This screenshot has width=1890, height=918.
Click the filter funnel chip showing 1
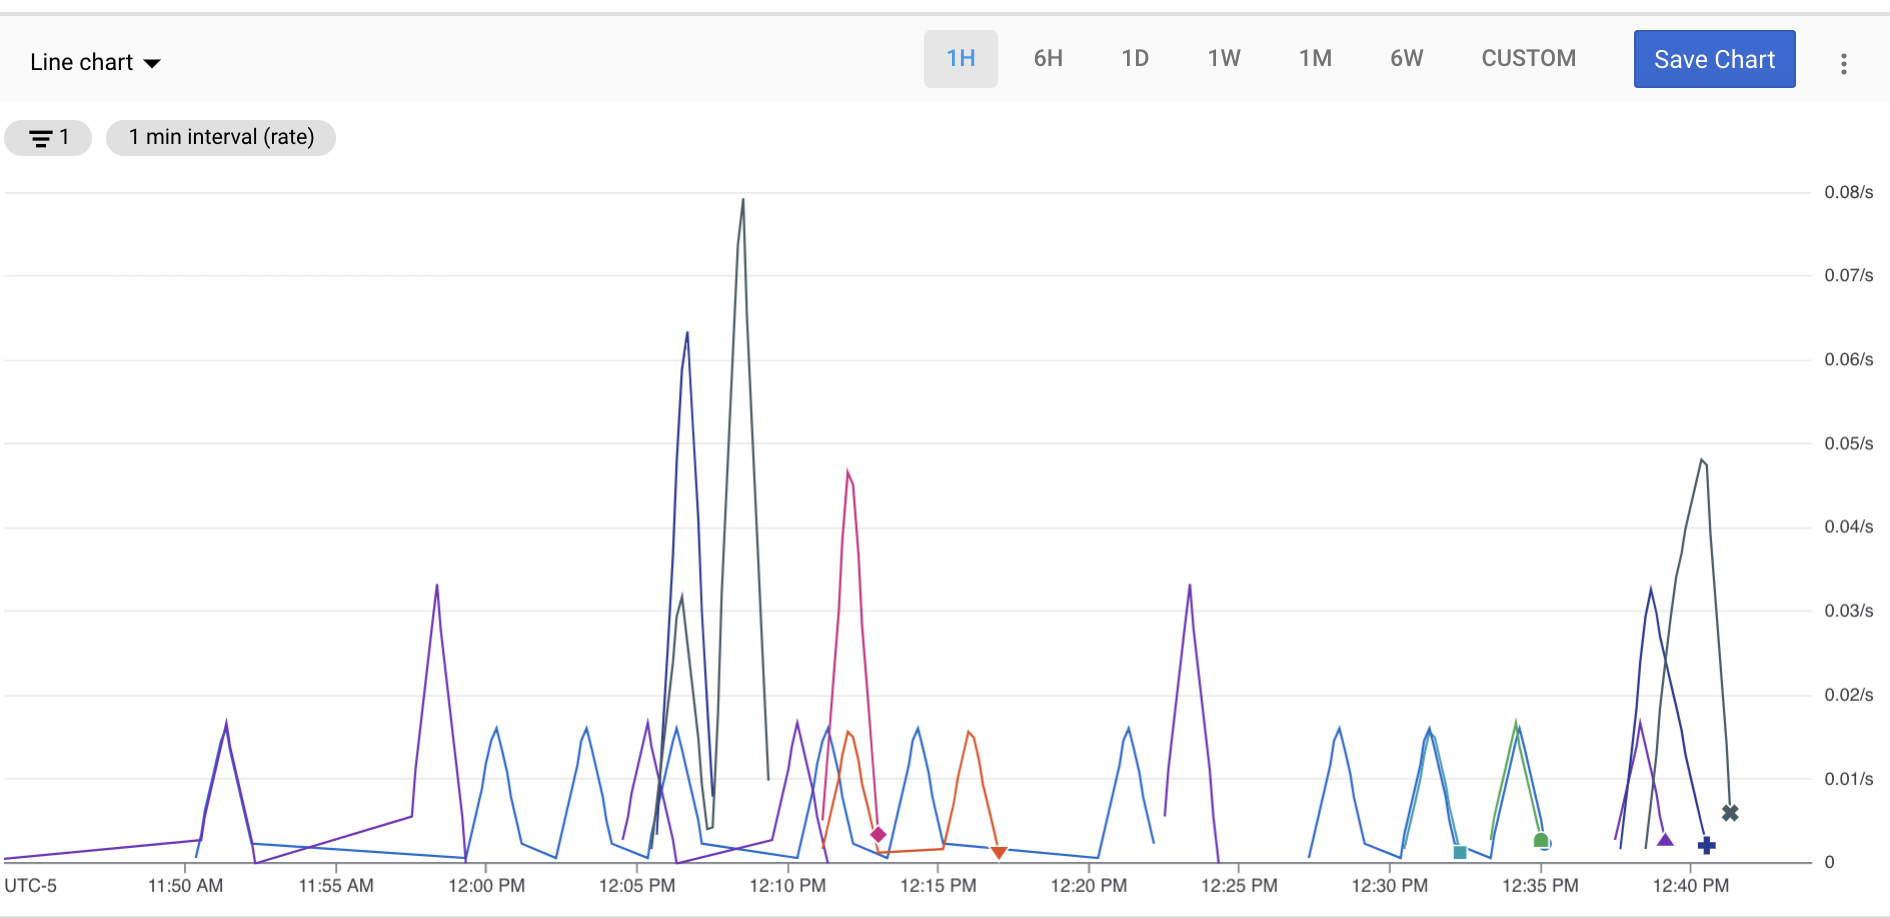[x=47, y=137]
